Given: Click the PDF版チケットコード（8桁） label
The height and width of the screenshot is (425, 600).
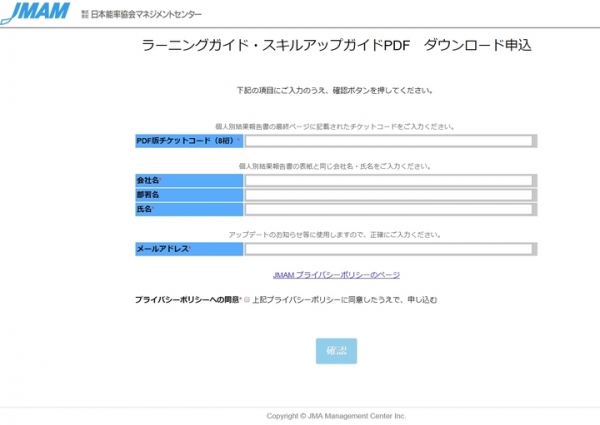Looking at the screenshot, I should (188, 141).
